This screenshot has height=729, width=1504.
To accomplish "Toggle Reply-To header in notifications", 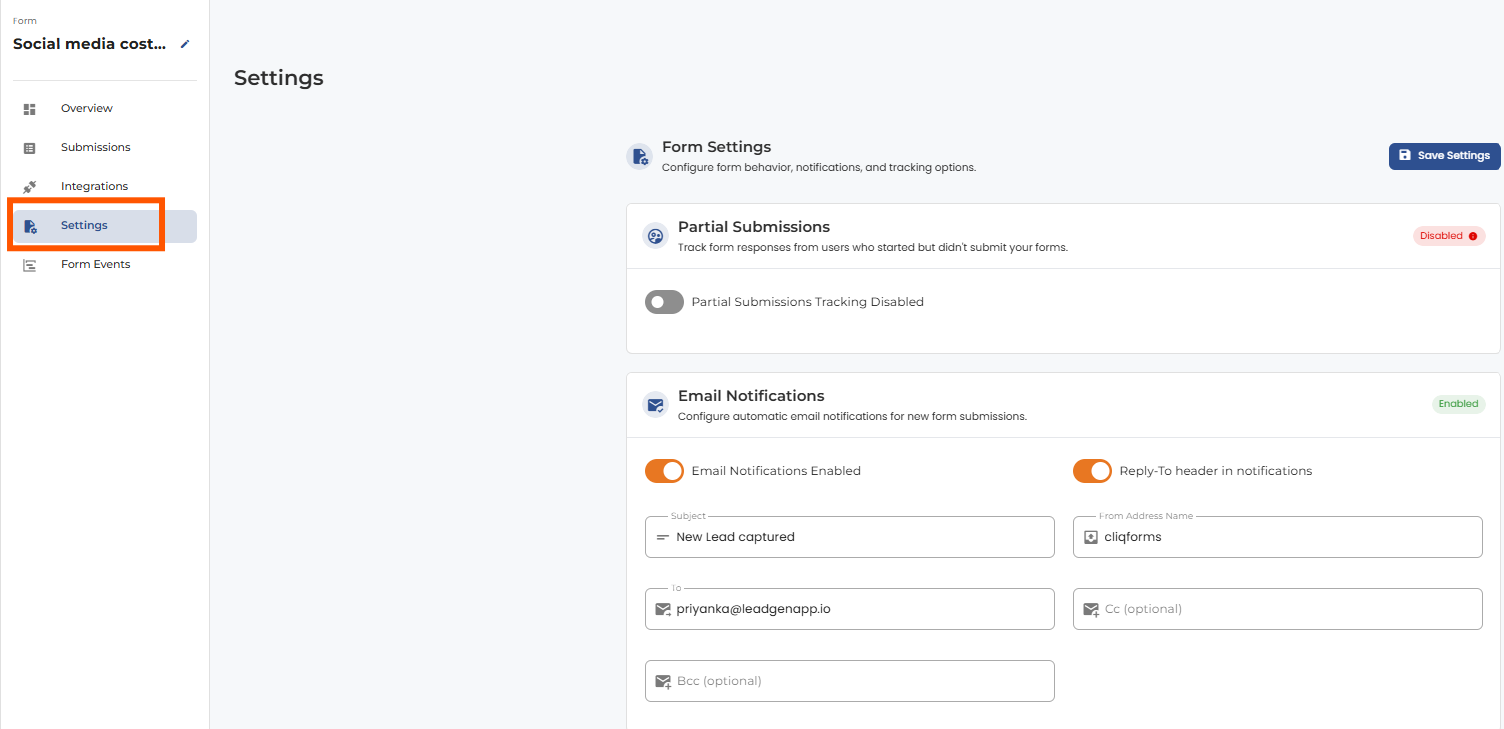I will pos(1092,471).
